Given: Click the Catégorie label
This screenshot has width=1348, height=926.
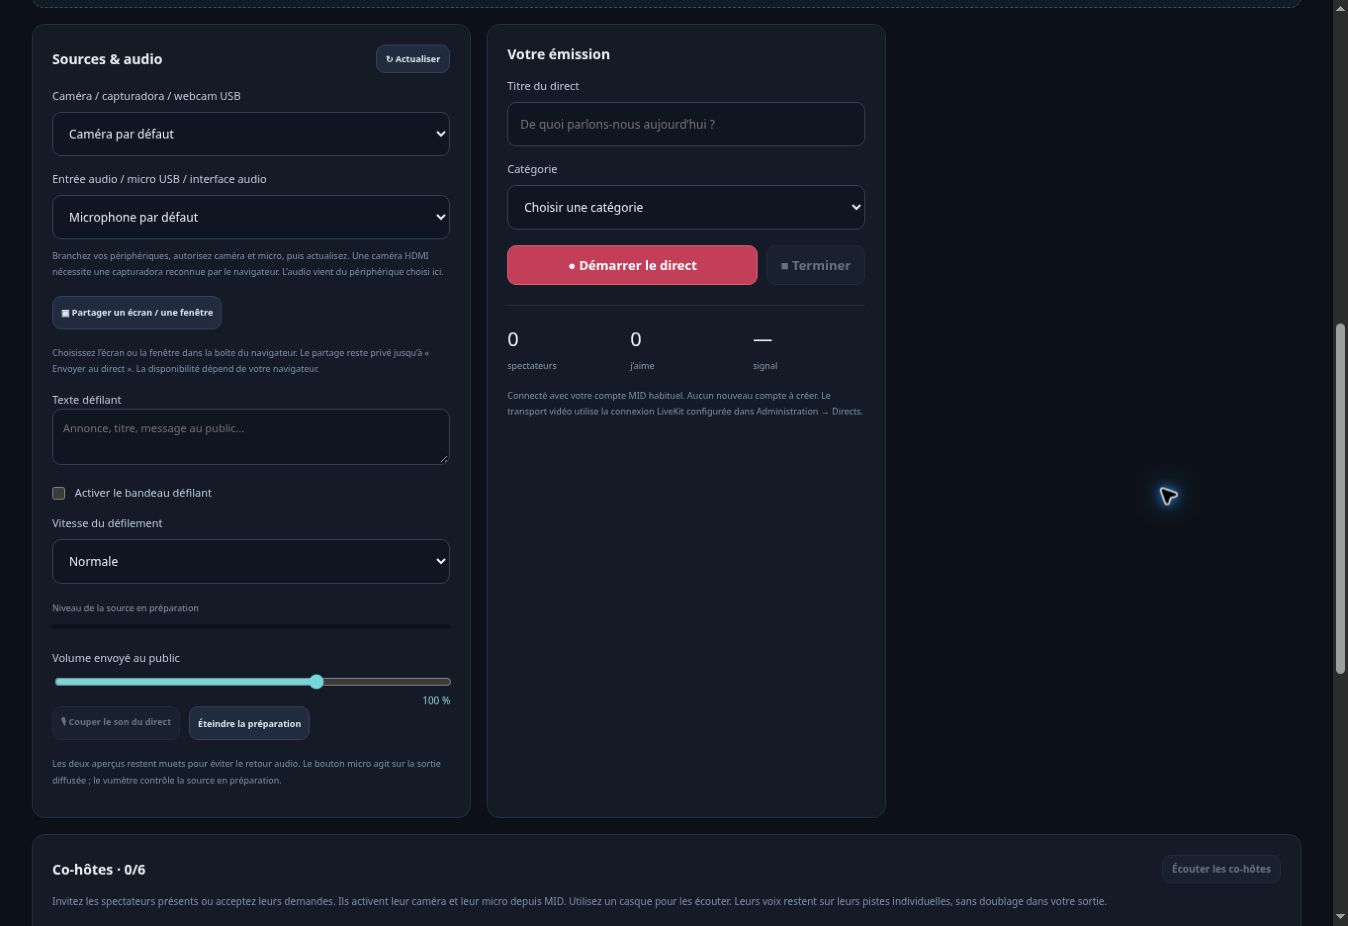Looking at the screenshot, I should pyautogui.click(x=532, y=169).
